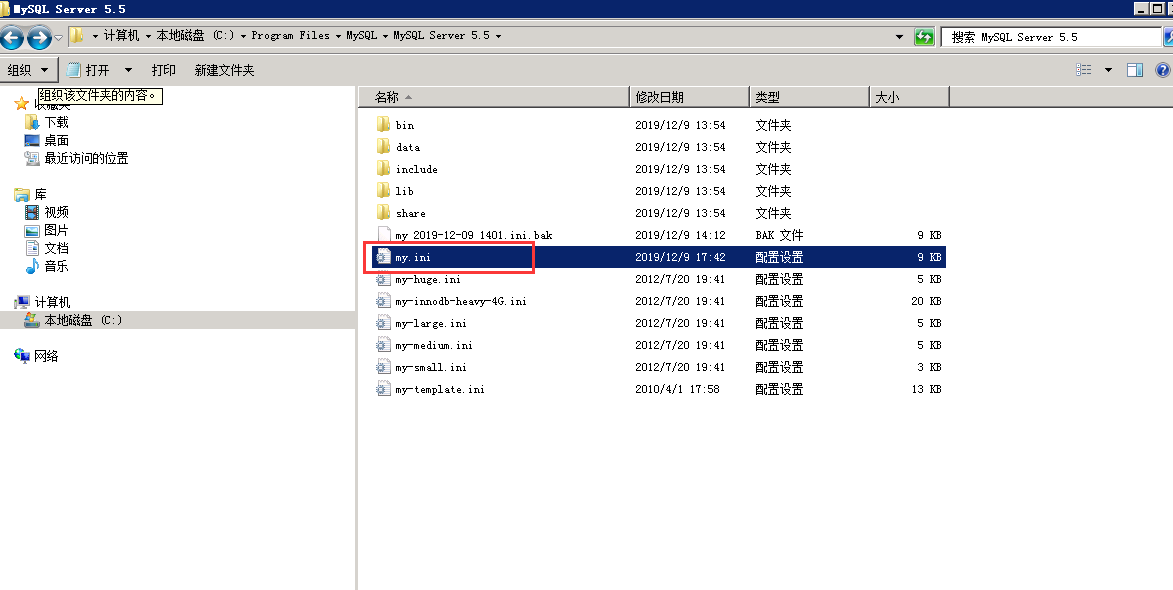Click the 2010/4/1 17:58 date cell
Image resolution: width=1173 pixels, height=590 pixels.
[x=677, y=389]
